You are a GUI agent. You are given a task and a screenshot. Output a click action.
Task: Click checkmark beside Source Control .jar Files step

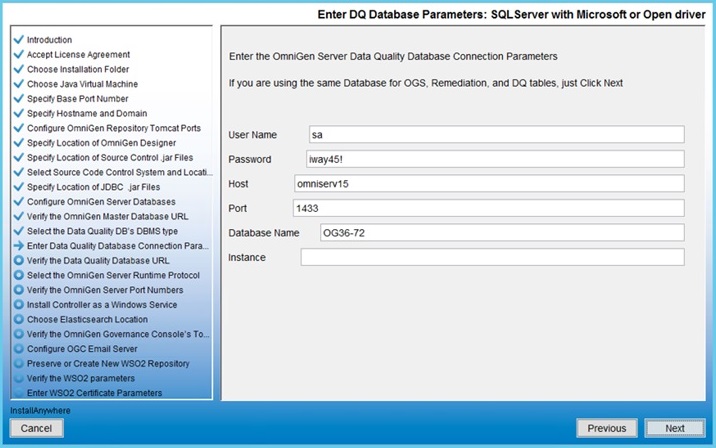click(x=19, y=158)
